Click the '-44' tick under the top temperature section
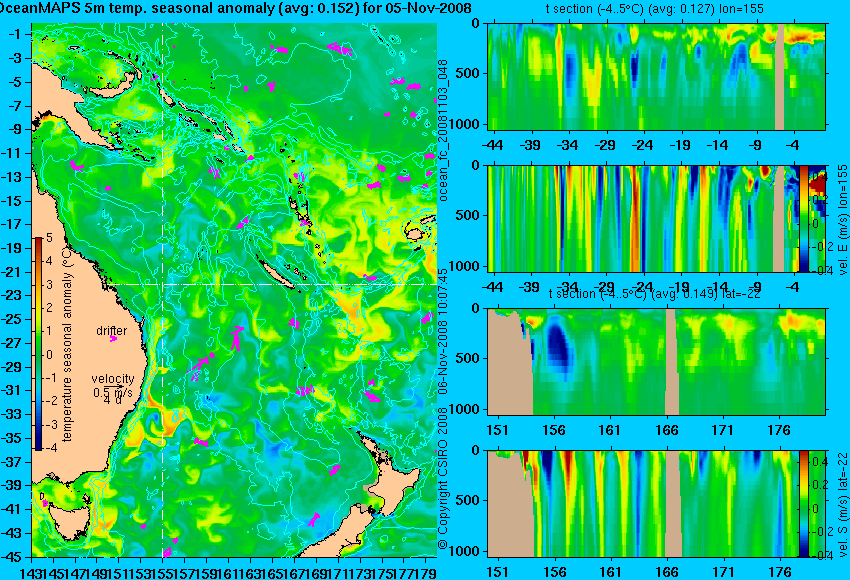 coord(492,145)
